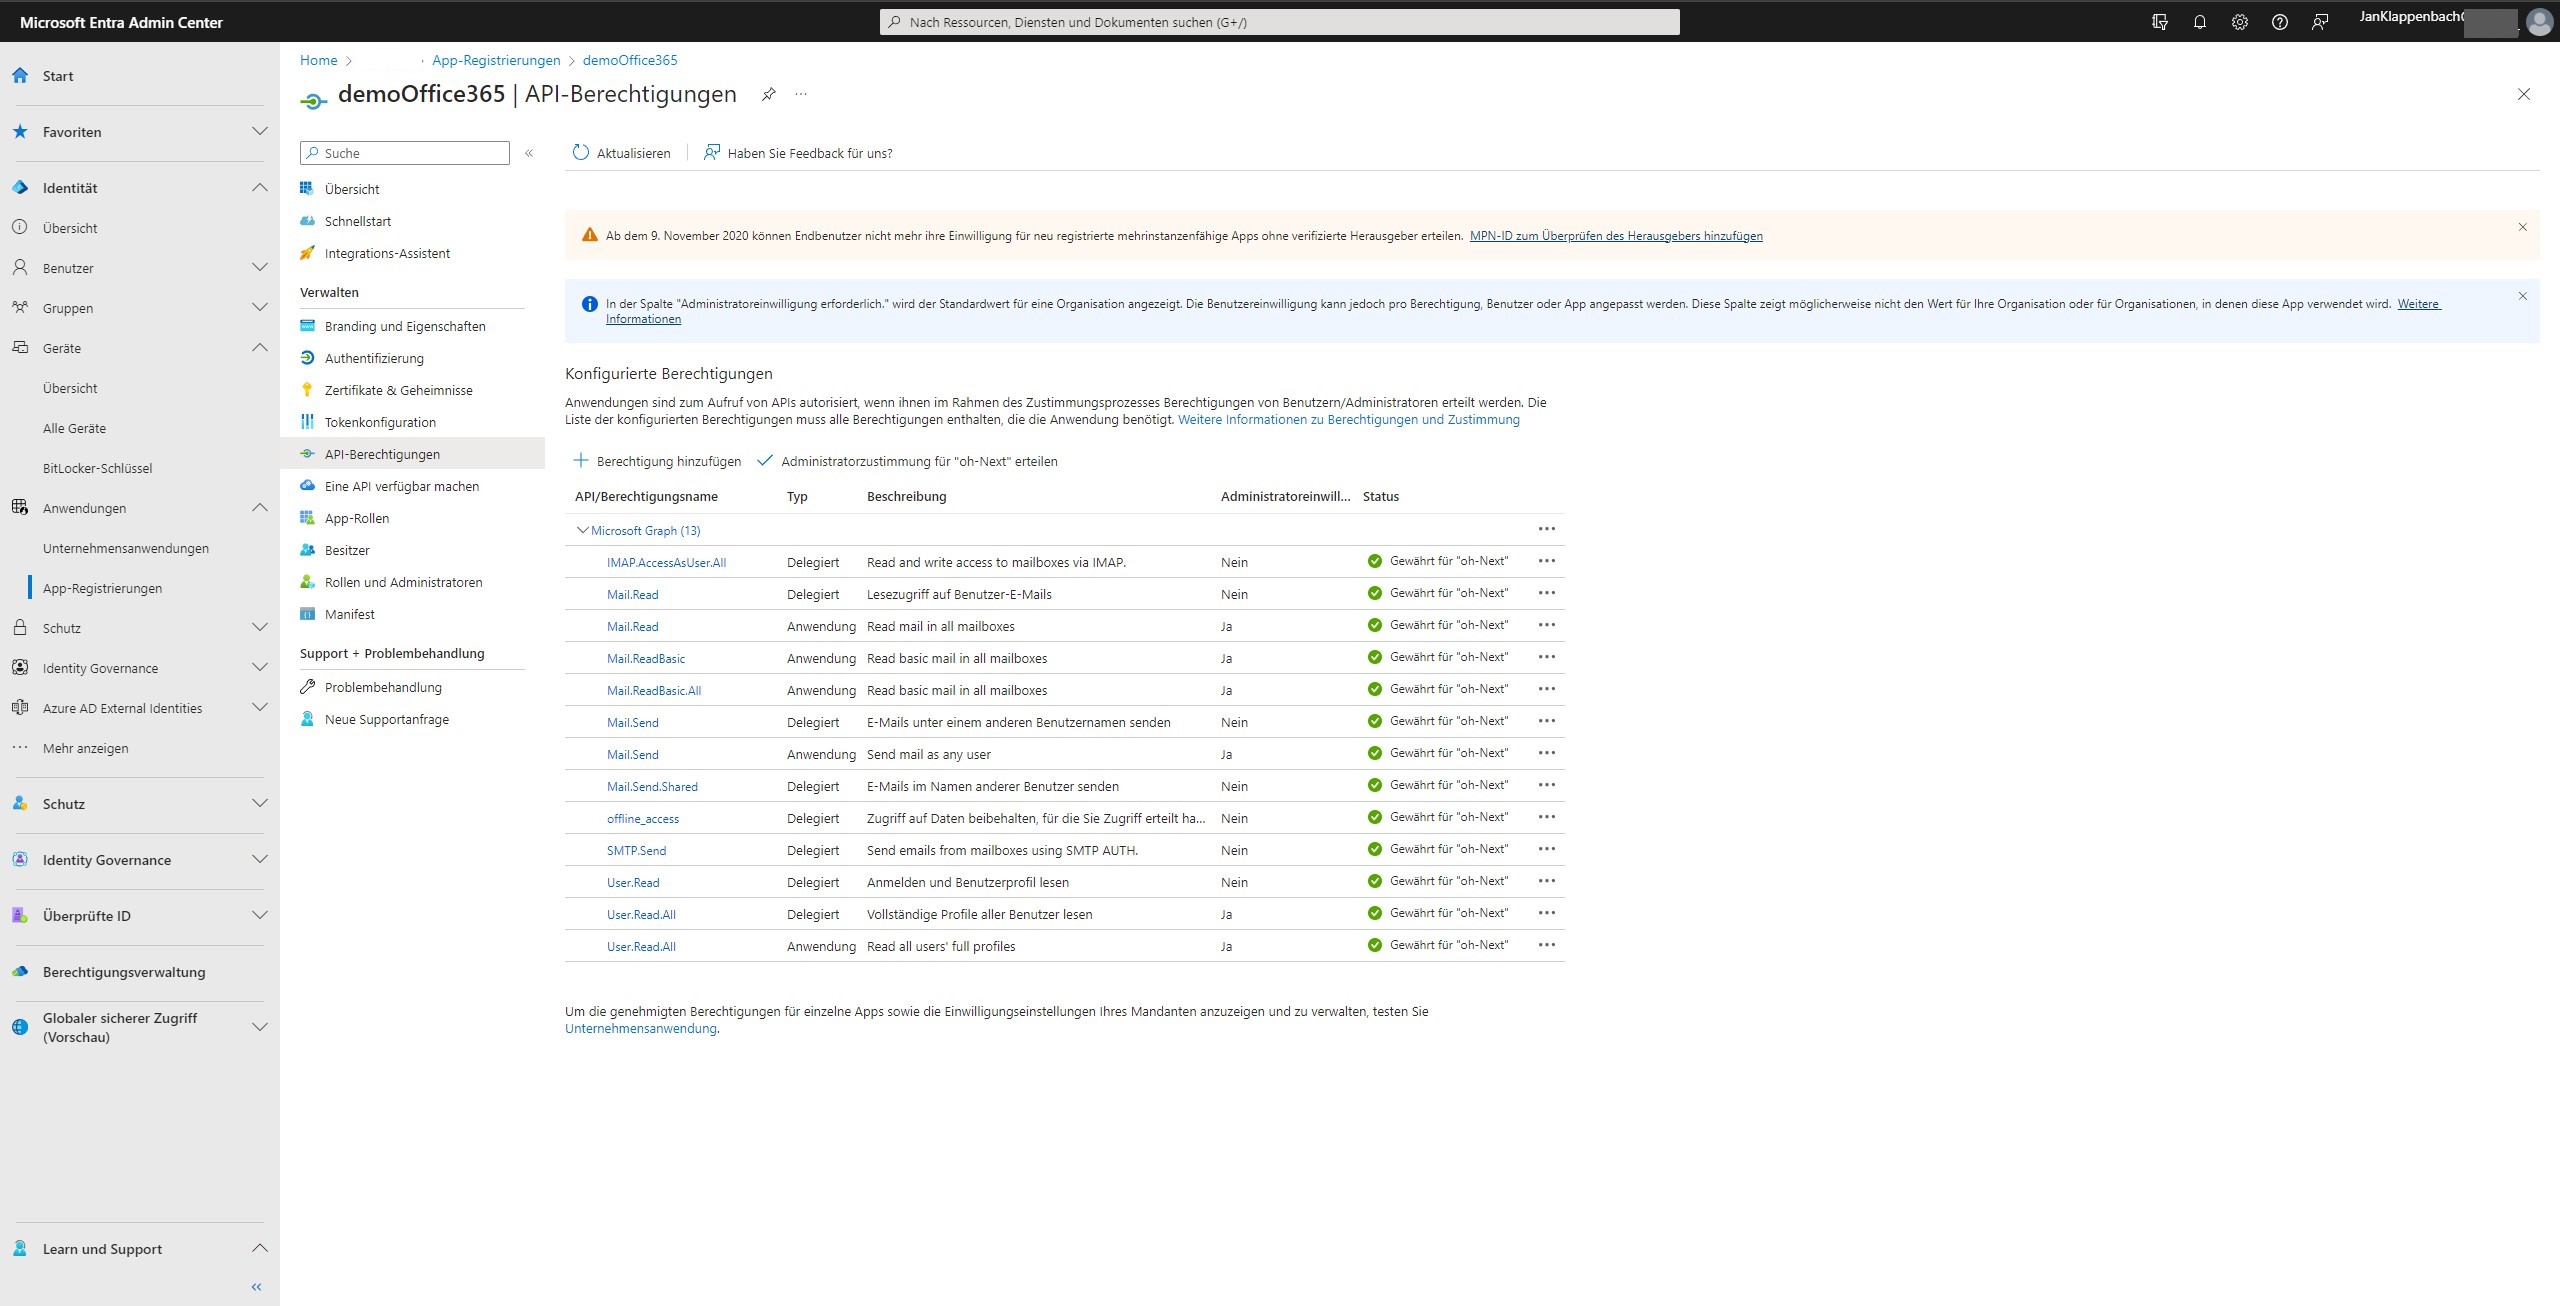Viewport: 2560px width, 1306px height.
Task: Click Haben Sie Feedback für uns?
Action: coord(797,153)
